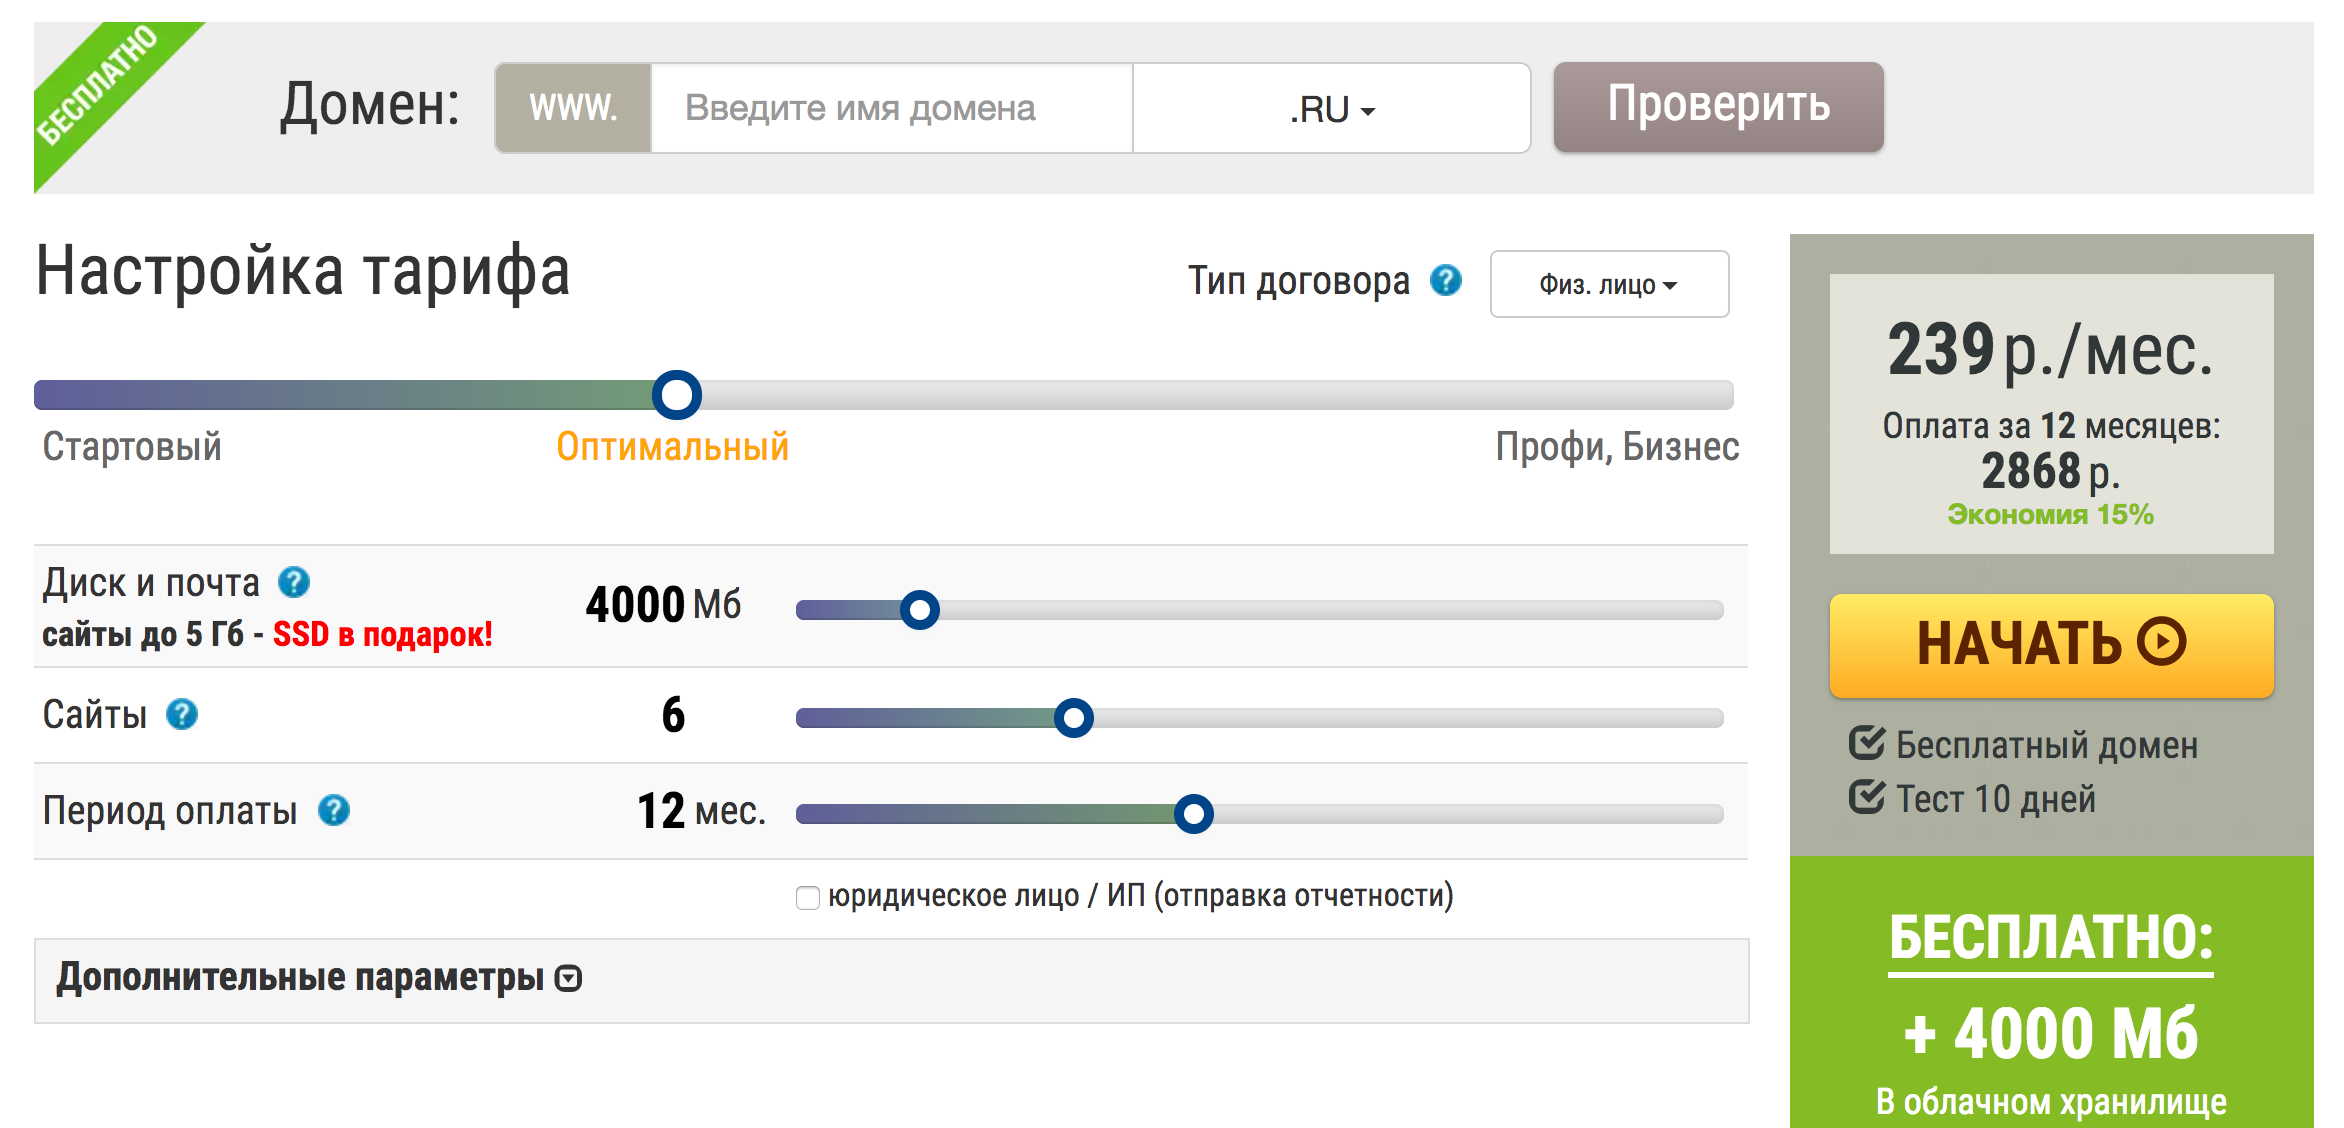Select the Стартовый tariff label

(x=132, y=447)
